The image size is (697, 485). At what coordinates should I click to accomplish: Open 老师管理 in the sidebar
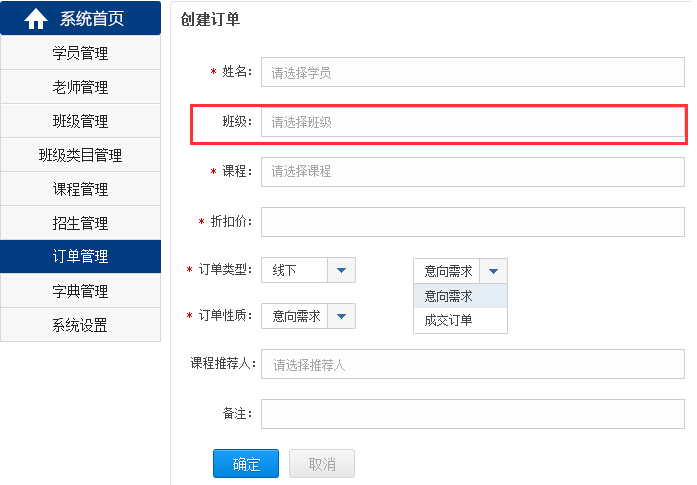pos(80,88)
